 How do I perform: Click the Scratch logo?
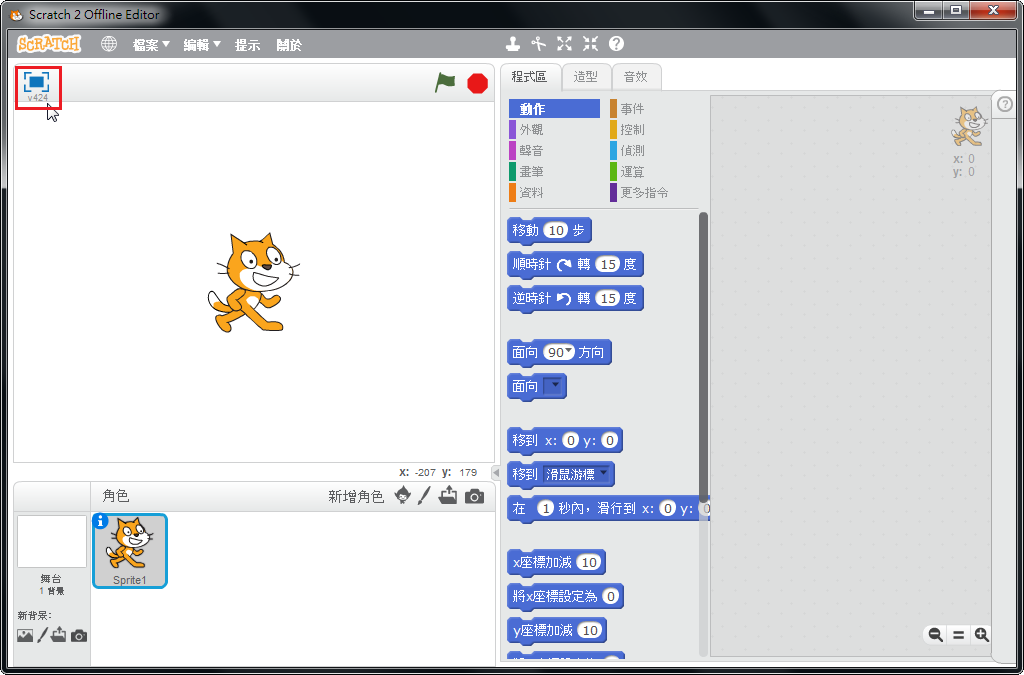[x=49, y=44]
